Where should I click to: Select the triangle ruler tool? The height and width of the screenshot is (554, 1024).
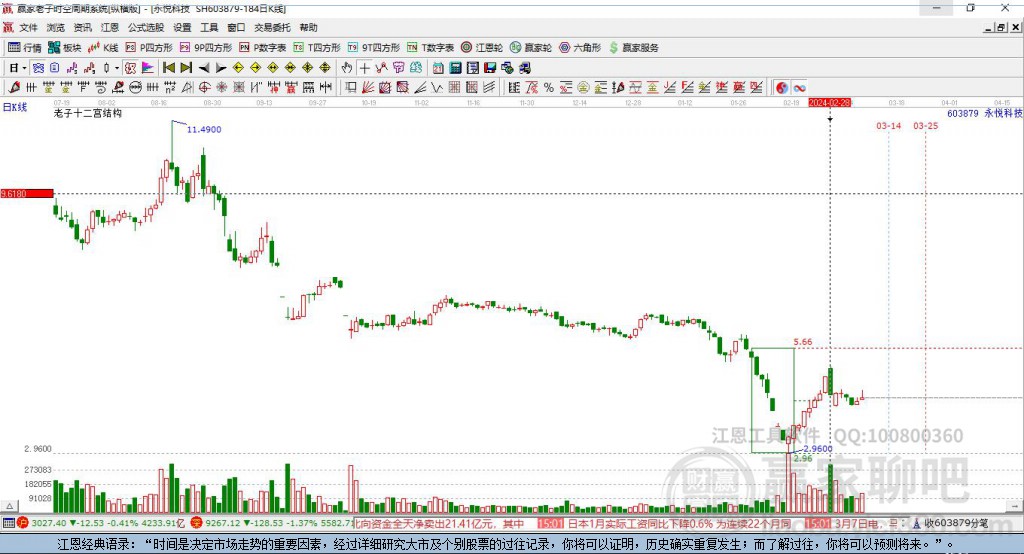pyautogui.click(x=187, y=88)
